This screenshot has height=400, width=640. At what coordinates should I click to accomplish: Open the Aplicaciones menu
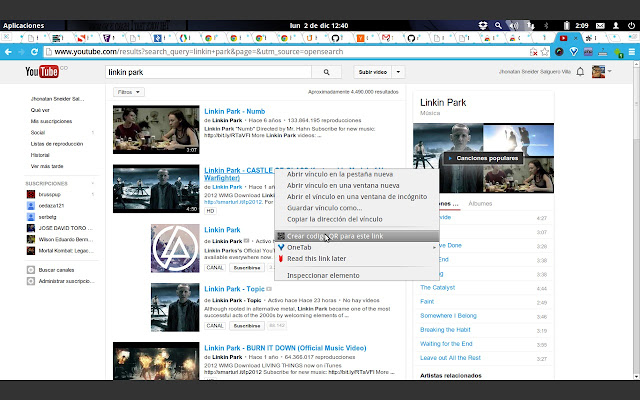[23, 25]
